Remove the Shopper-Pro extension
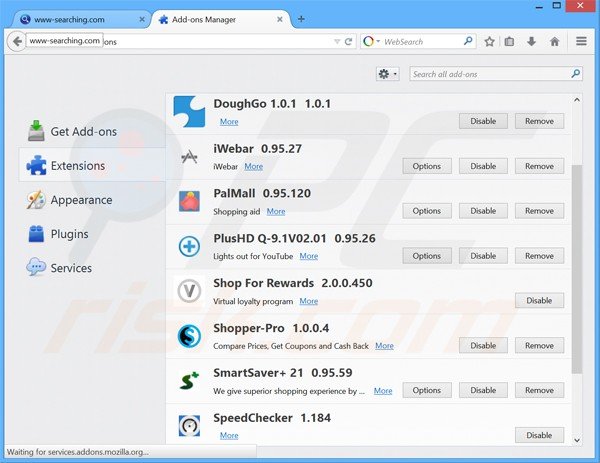 tap(539, 346)
